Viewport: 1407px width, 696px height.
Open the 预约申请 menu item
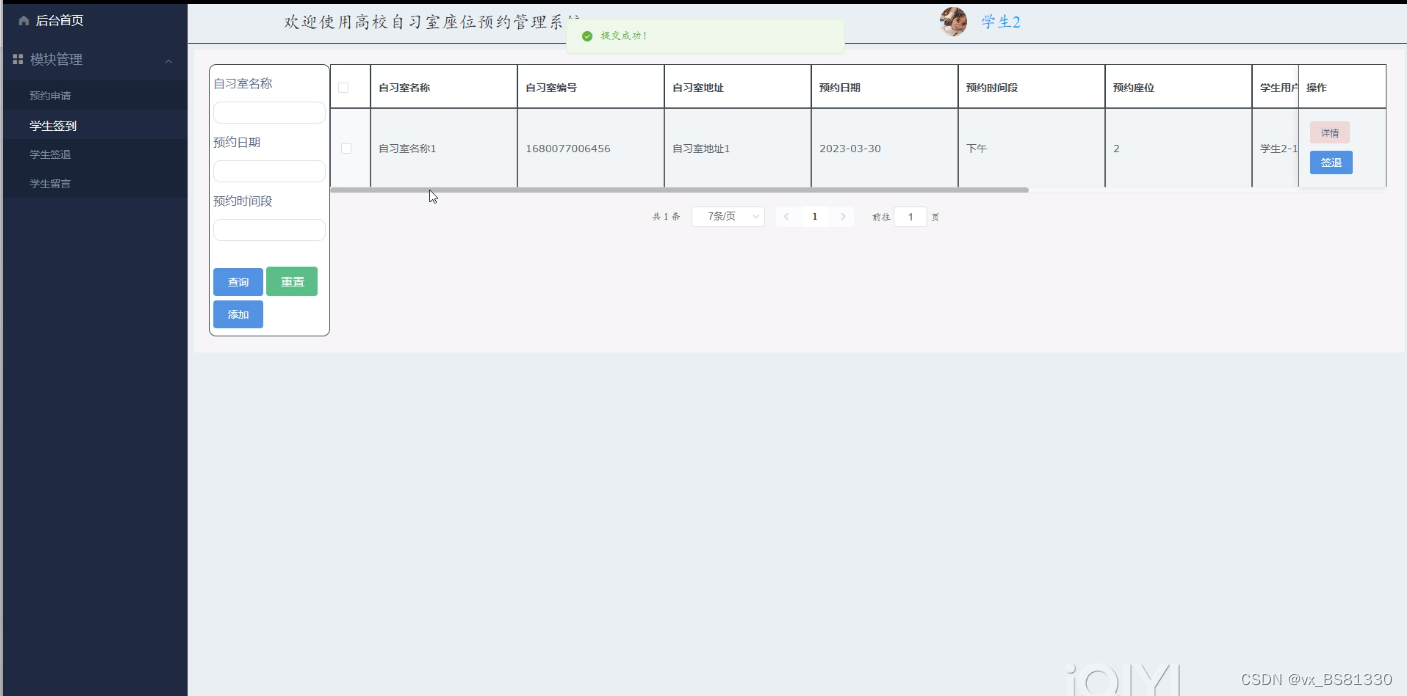click(50, 96)
